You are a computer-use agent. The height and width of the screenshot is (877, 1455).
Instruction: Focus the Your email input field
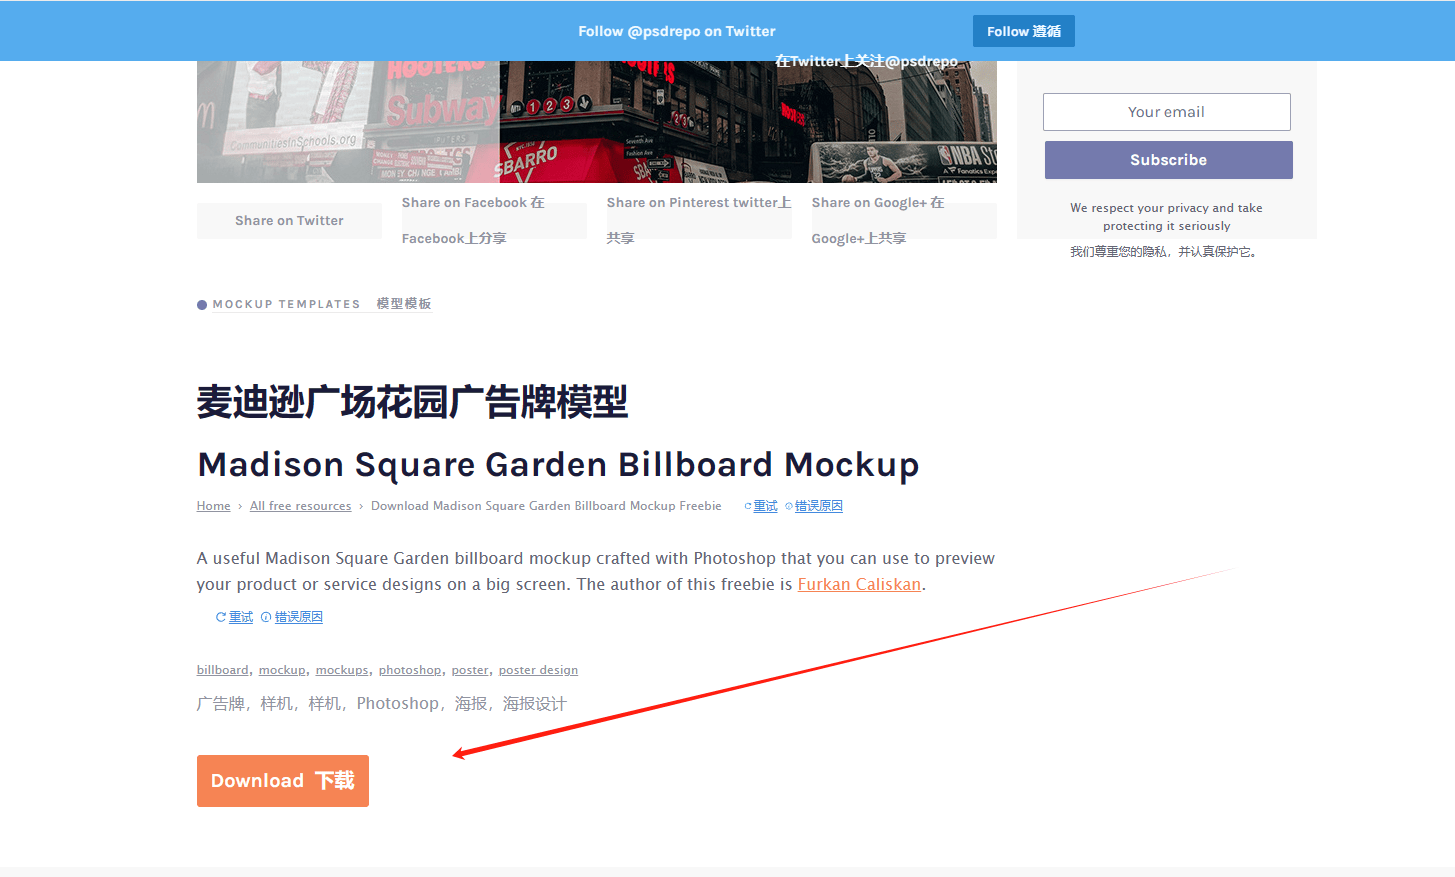coord(1166,112)
